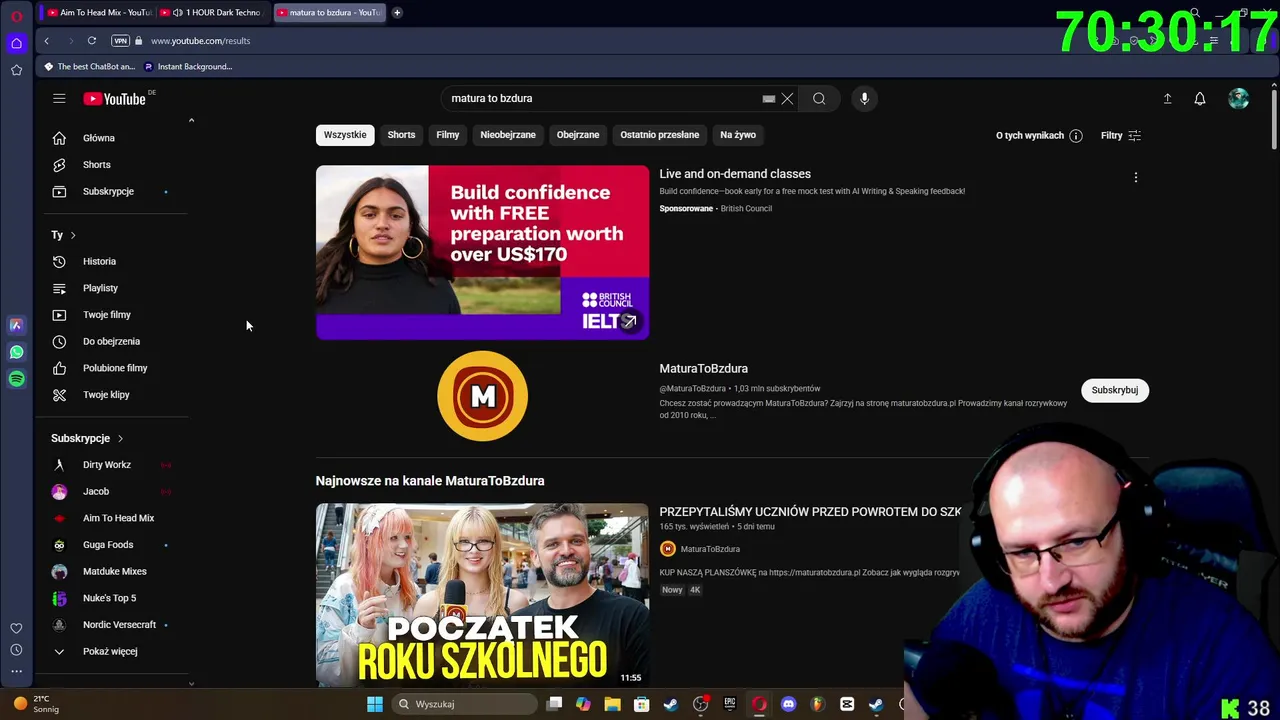Open Opera sidebar bookmarks star icon

(16, 70)
